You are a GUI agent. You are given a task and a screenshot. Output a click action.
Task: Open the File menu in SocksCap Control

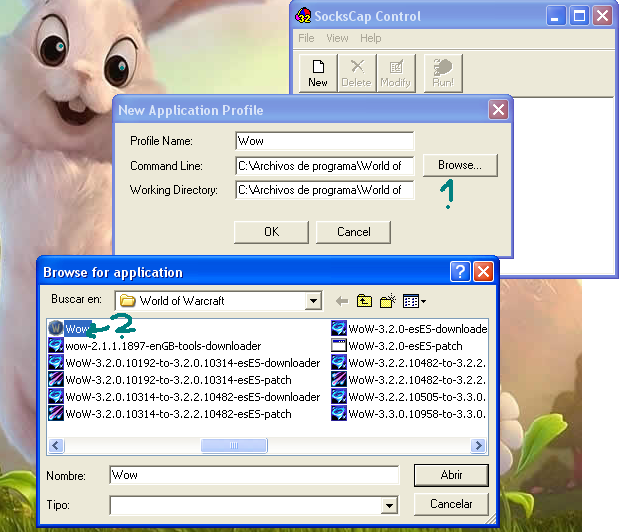[x=306, y=38]
